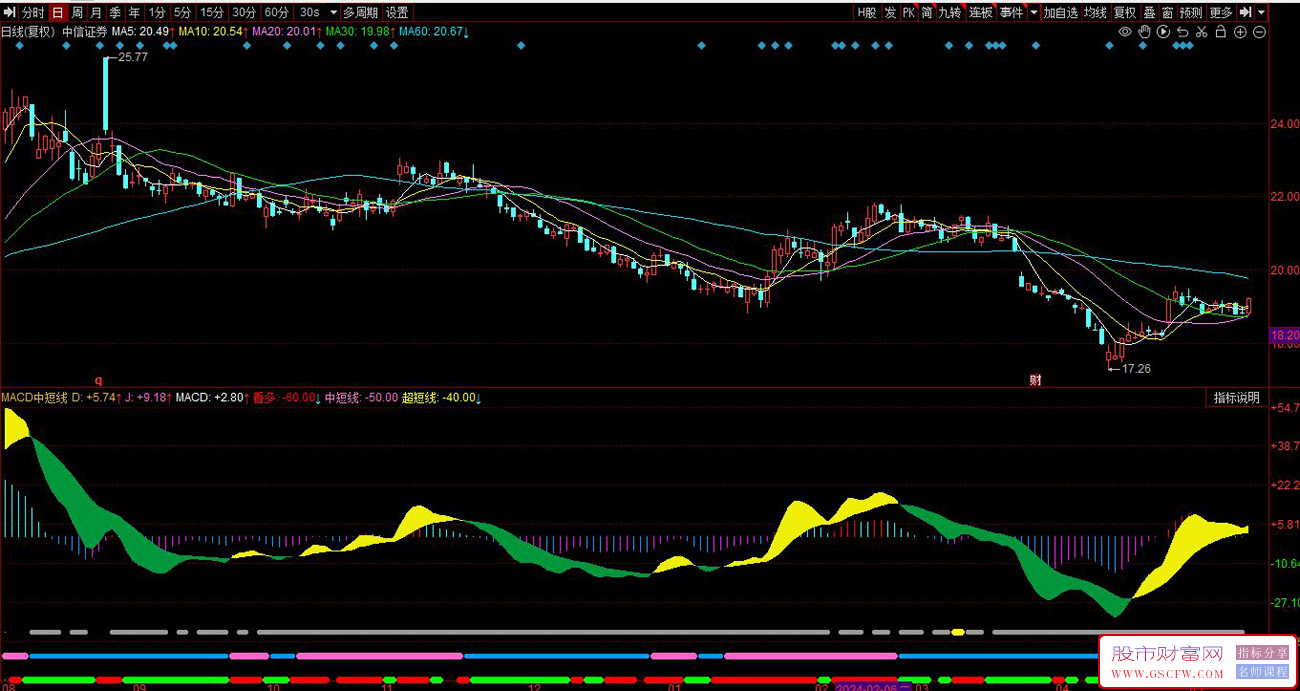Click the 中短线: -50.00 value

tap(361, 398)
